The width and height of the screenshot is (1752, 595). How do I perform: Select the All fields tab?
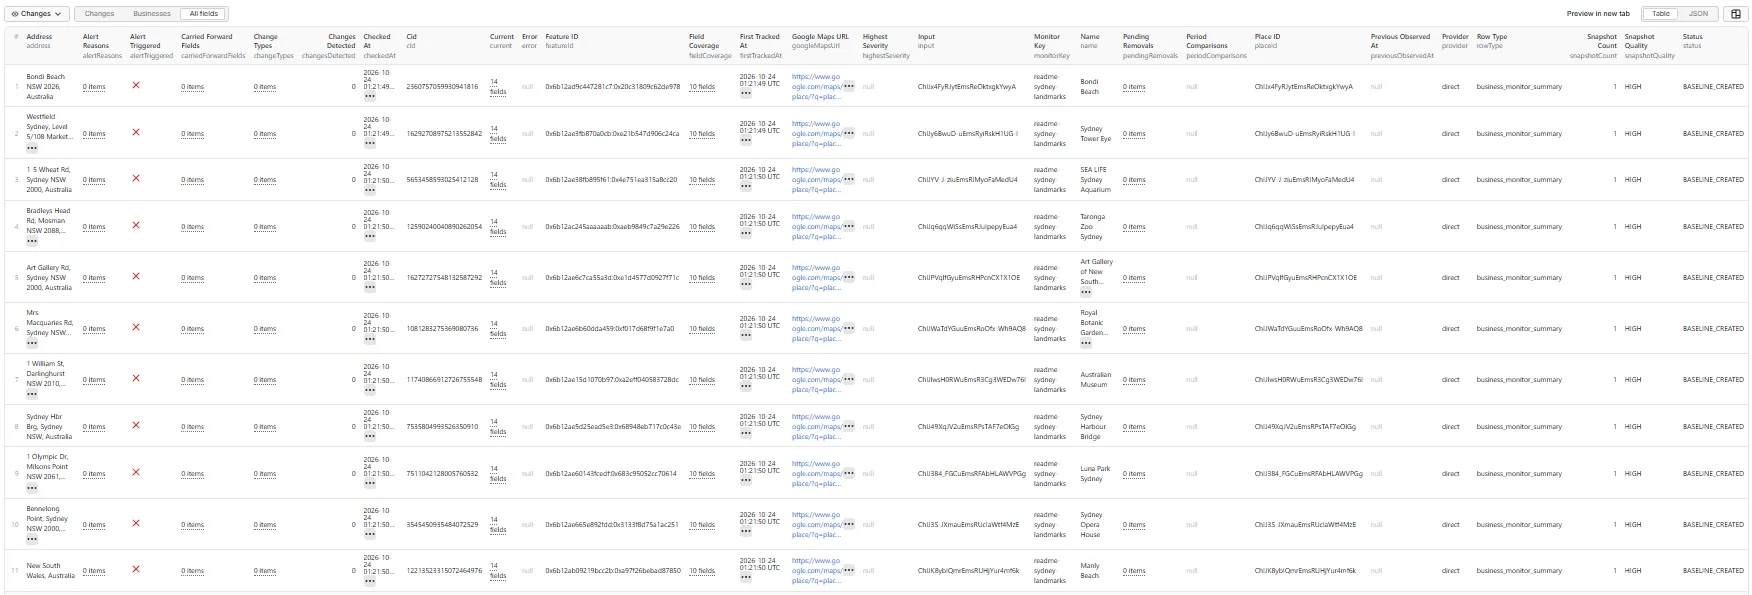(x=203, y=14)
